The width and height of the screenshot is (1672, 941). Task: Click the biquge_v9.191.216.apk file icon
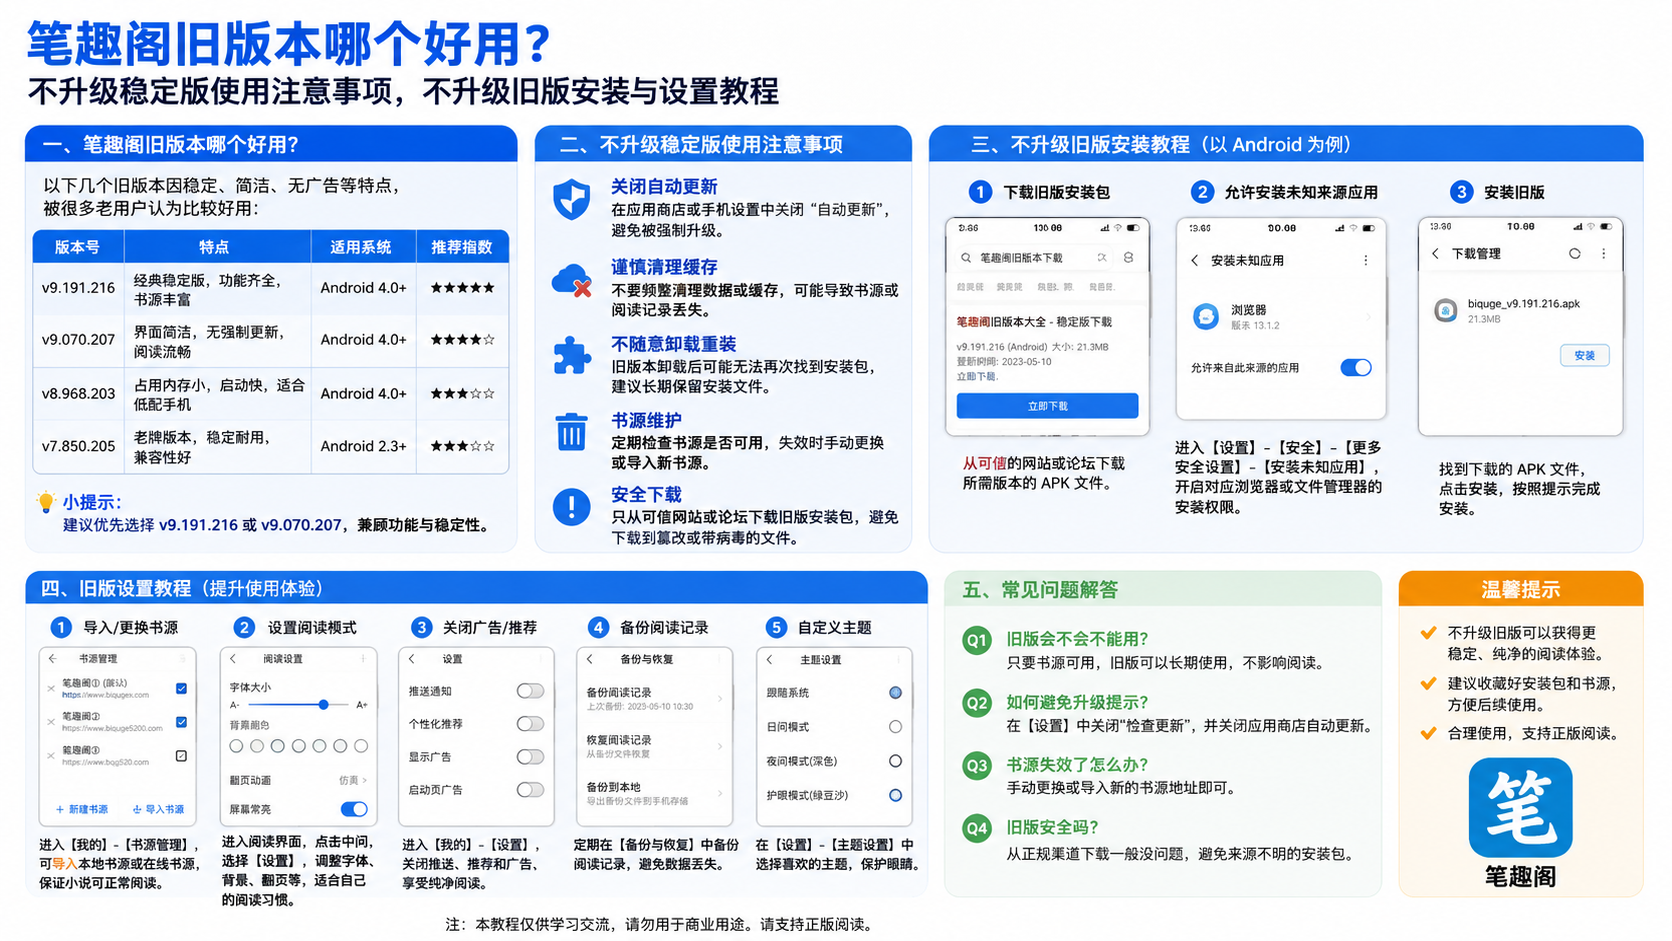pos(1445,310)
